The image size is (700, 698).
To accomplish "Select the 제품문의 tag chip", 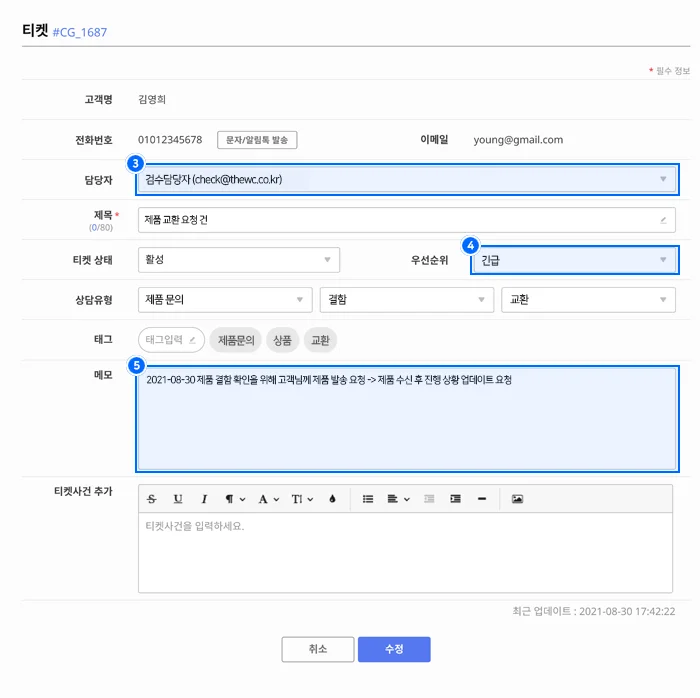I will (x=236, y=341).
